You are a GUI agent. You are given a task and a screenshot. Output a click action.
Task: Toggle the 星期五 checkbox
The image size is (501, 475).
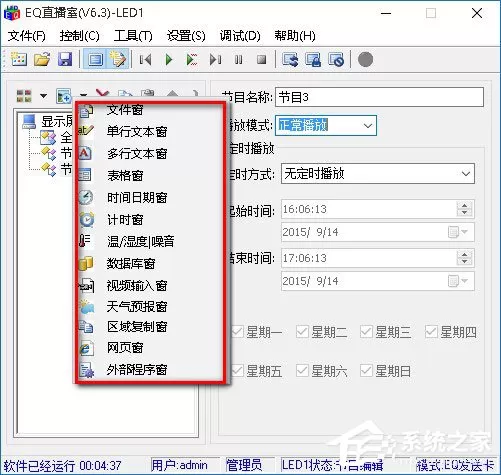click(x=237, y=371)
